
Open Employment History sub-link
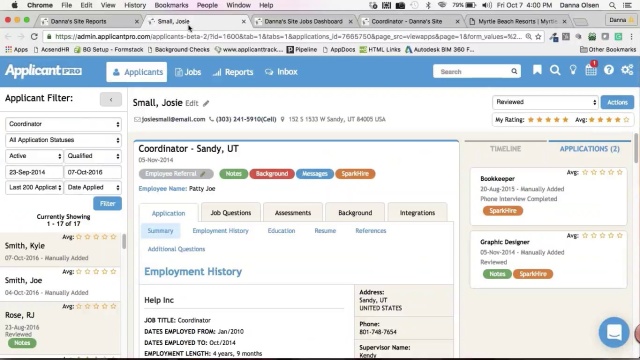click(x=220, y=231)
